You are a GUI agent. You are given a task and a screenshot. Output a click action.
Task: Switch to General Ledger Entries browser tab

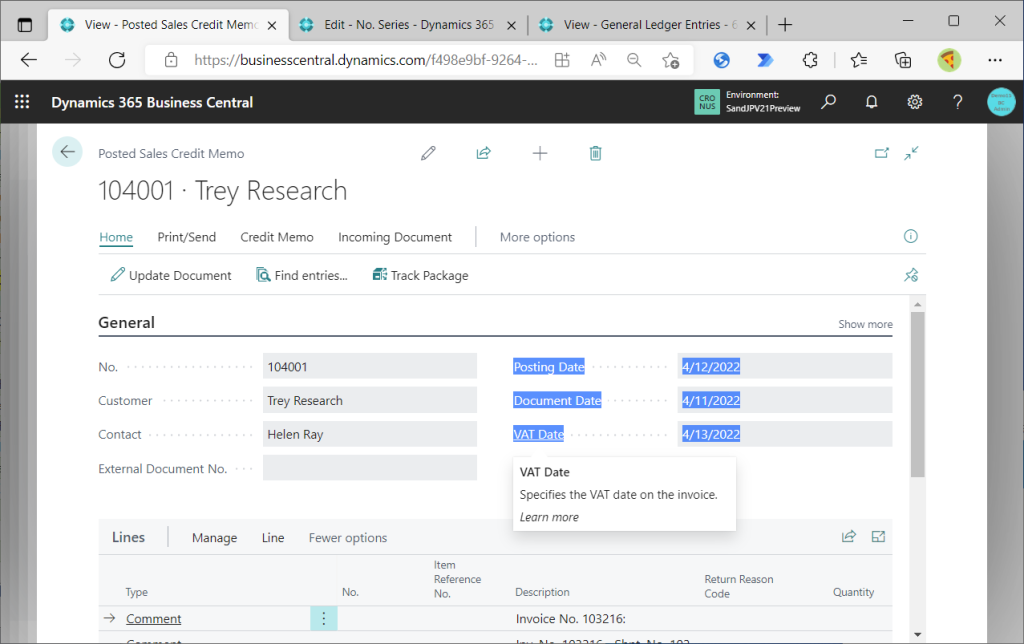(650, 25)
